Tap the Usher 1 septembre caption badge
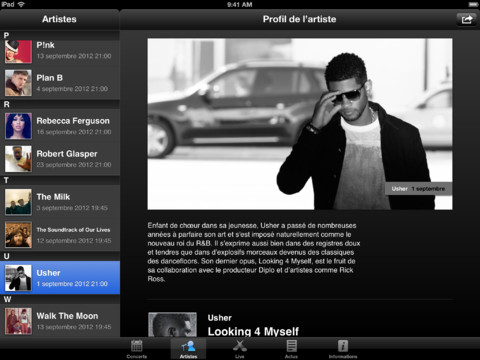480x360 pixels. pyautogui.click(x=418, y=189)
